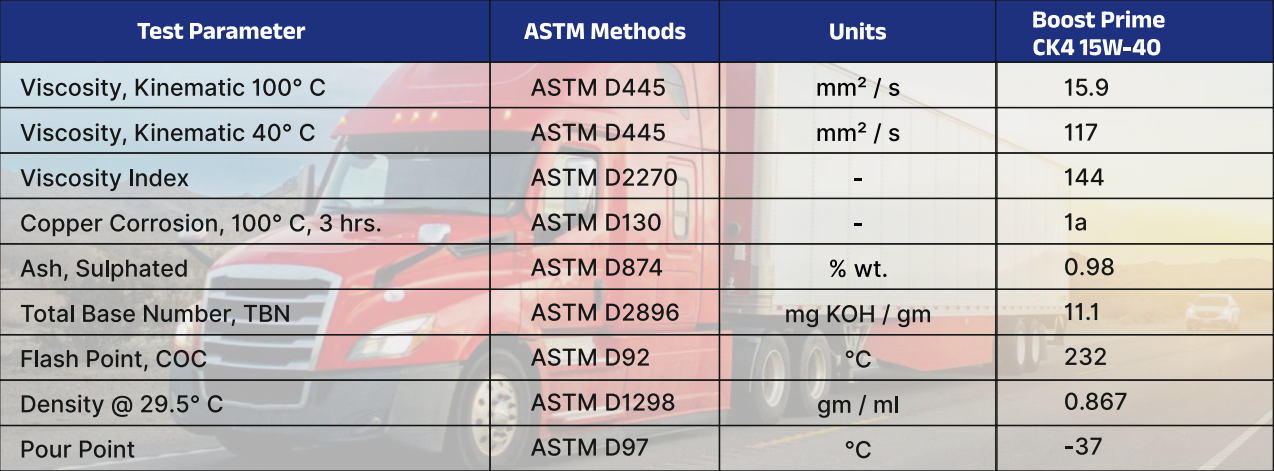1274x471 pixels.
Task: Click the Viscosity Index parameter cell
Action: click(x=104, y=178)
